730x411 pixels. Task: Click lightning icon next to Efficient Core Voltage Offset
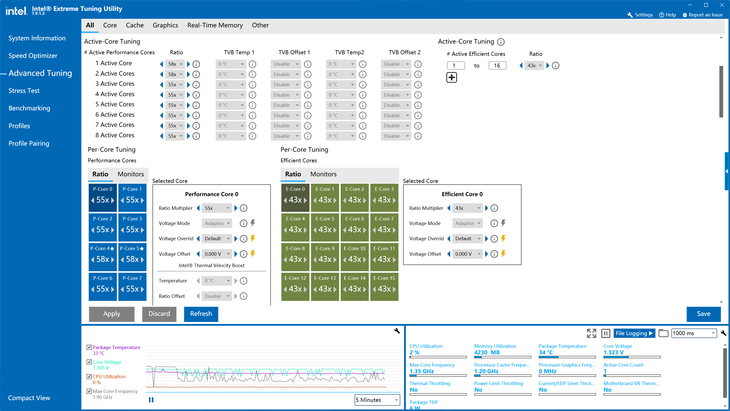(x=503, y=254)
